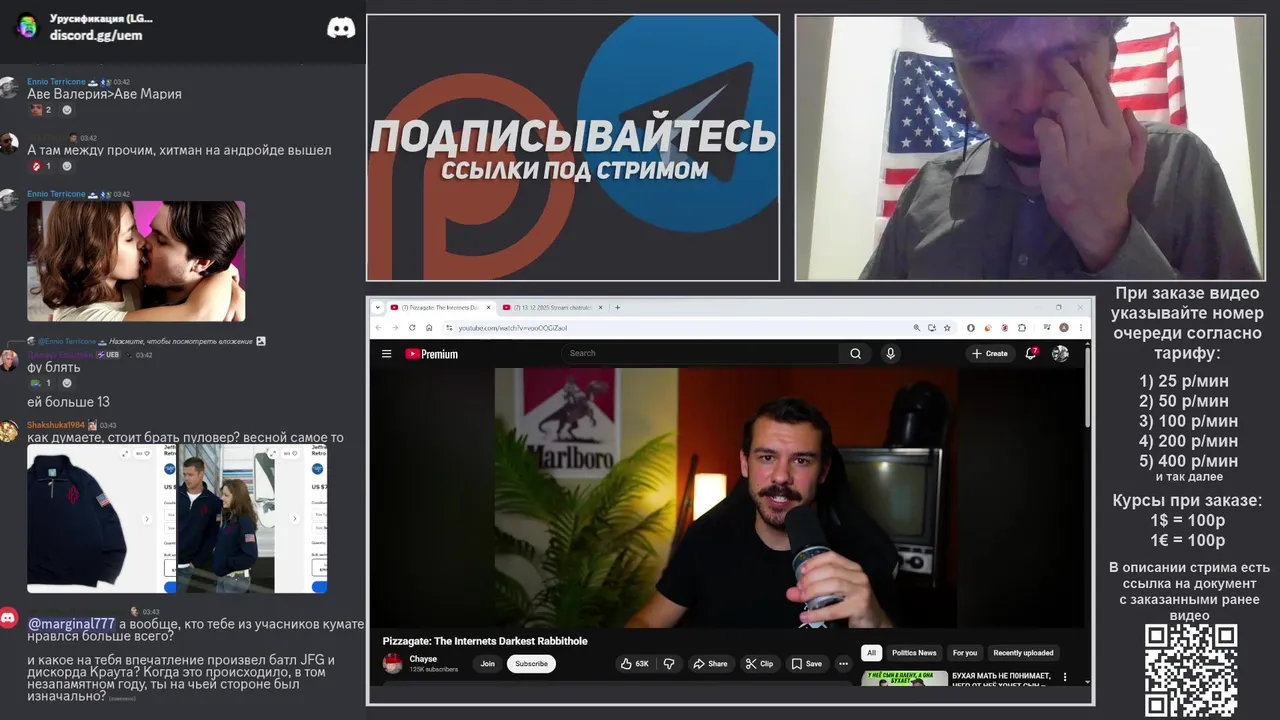Click the @marginal777 mention in chat
Screen dimensions: 1280x720
coord(71,624)
